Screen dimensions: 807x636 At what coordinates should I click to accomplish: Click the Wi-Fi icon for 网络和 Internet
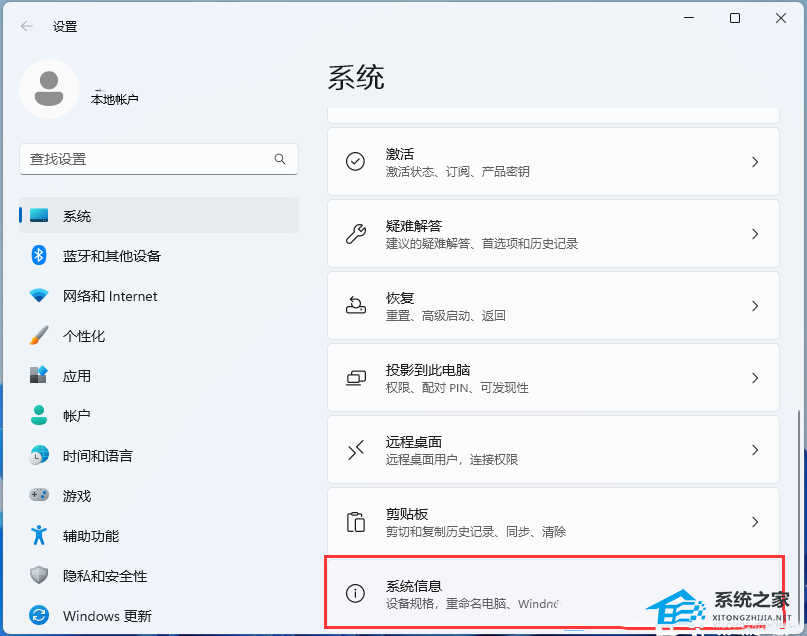tap(39, 295)
